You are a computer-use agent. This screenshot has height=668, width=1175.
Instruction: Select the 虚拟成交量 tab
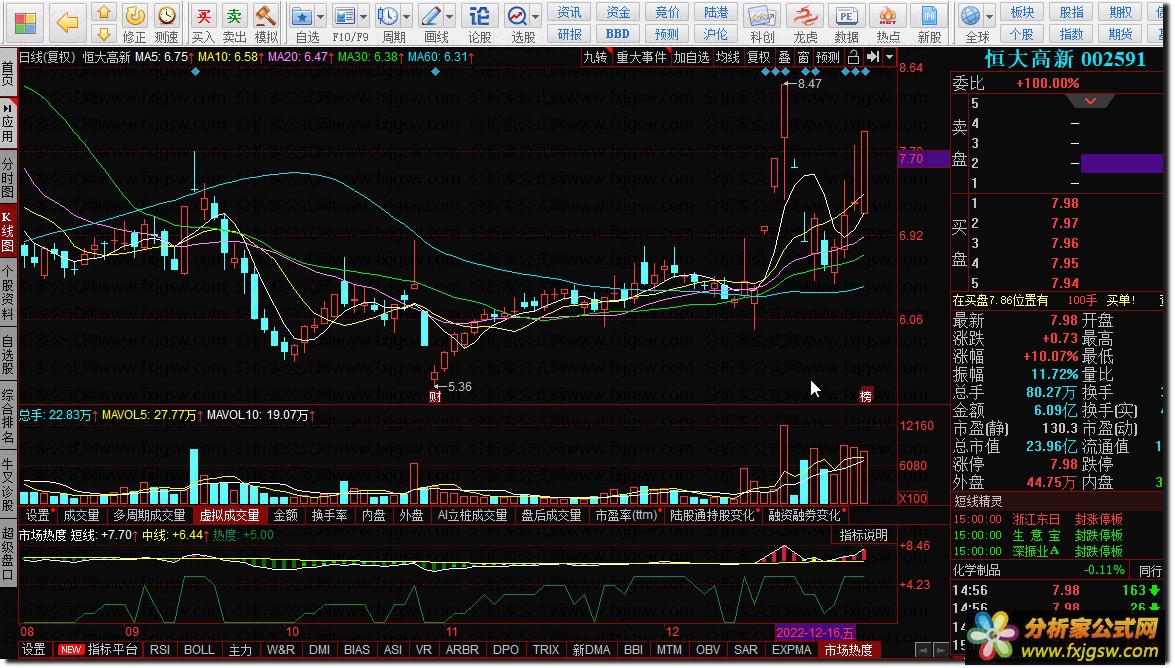pos(229,515)
